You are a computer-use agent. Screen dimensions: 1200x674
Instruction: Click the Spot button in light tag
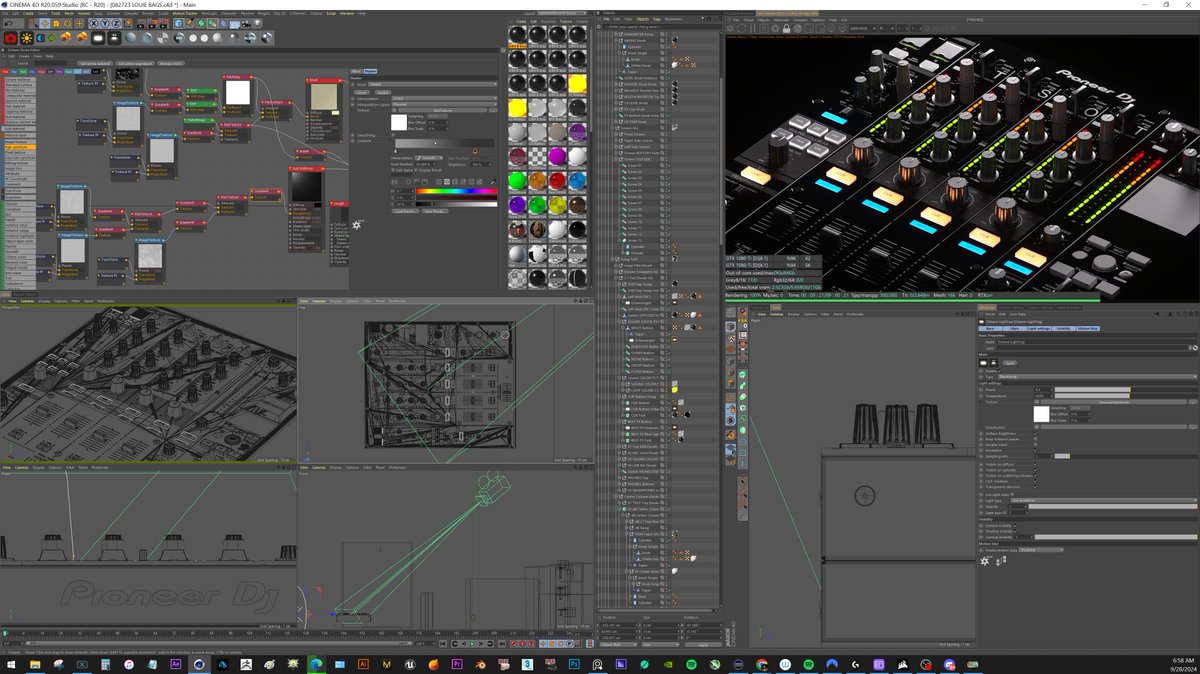click(1010, 363)
